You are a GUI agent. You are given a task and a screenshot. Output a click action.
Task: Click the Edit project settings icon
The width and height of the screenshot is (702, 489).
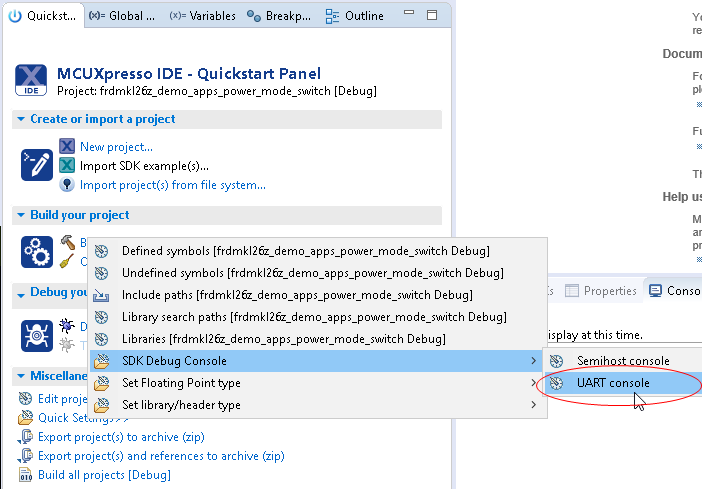[x=25, y=398]
